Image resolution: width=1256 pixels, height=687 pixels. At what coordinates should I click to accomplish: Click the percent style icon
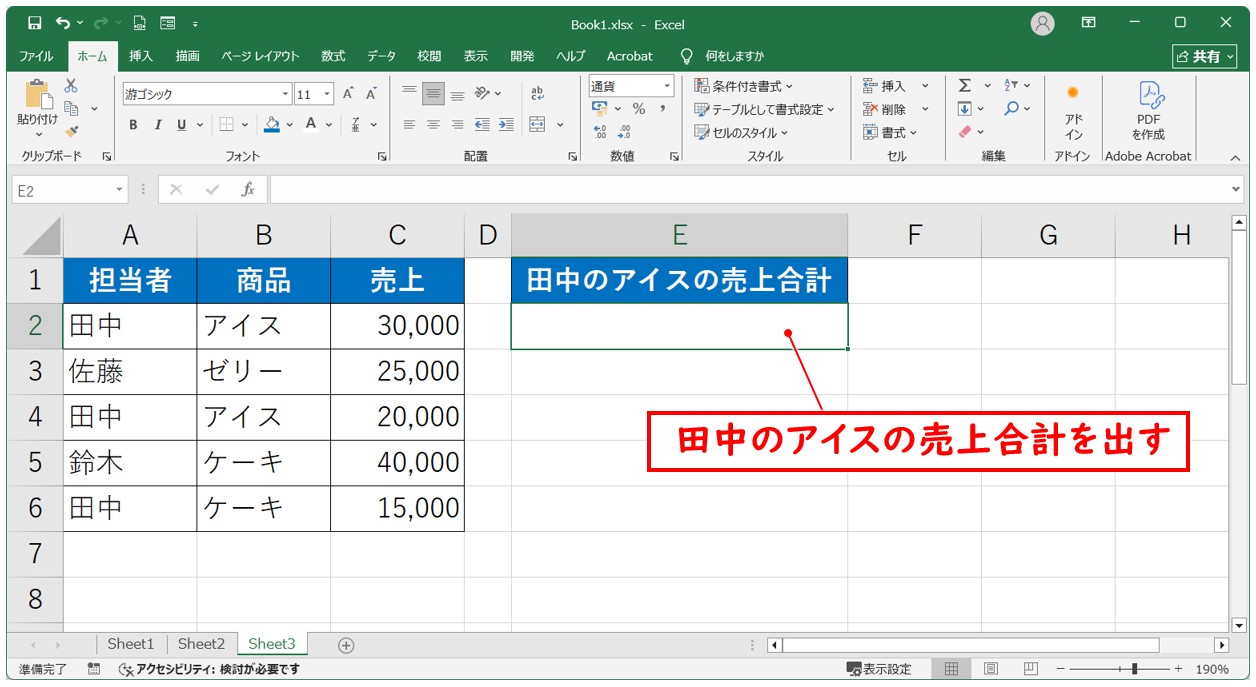pyautogui.click(x=638, y=109)
